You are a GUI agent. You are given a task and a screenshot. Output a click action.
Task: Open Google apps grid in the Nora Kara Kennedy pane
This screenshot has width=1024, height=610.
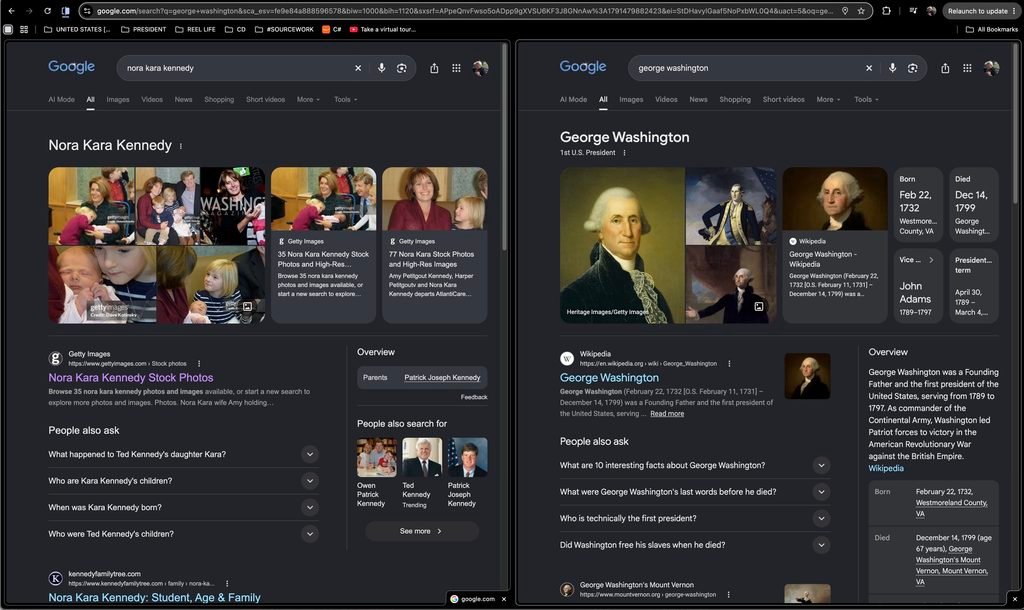(x=456, y=68)
